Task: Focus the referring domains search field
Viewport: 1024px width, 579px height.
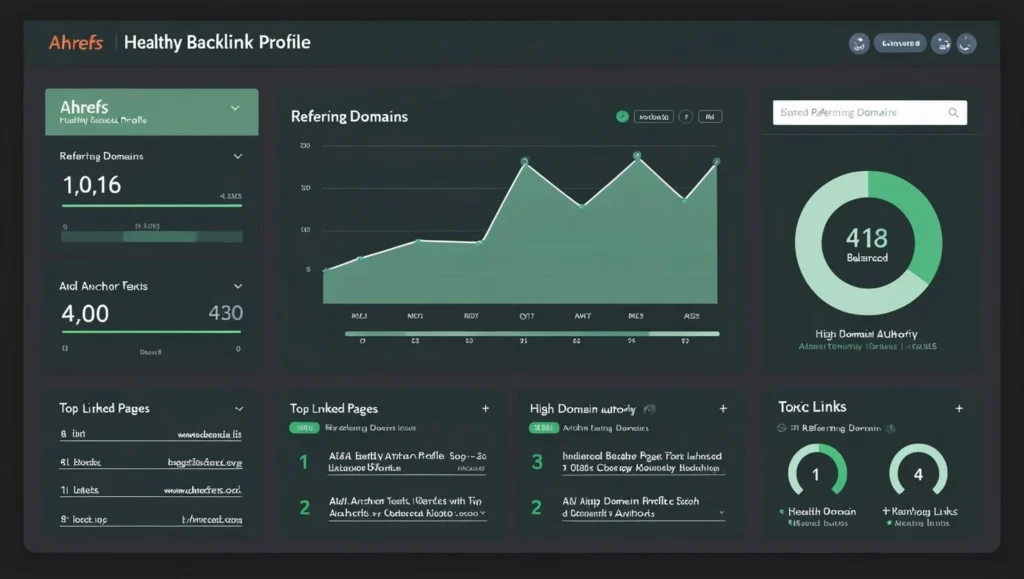Action: 870,112
